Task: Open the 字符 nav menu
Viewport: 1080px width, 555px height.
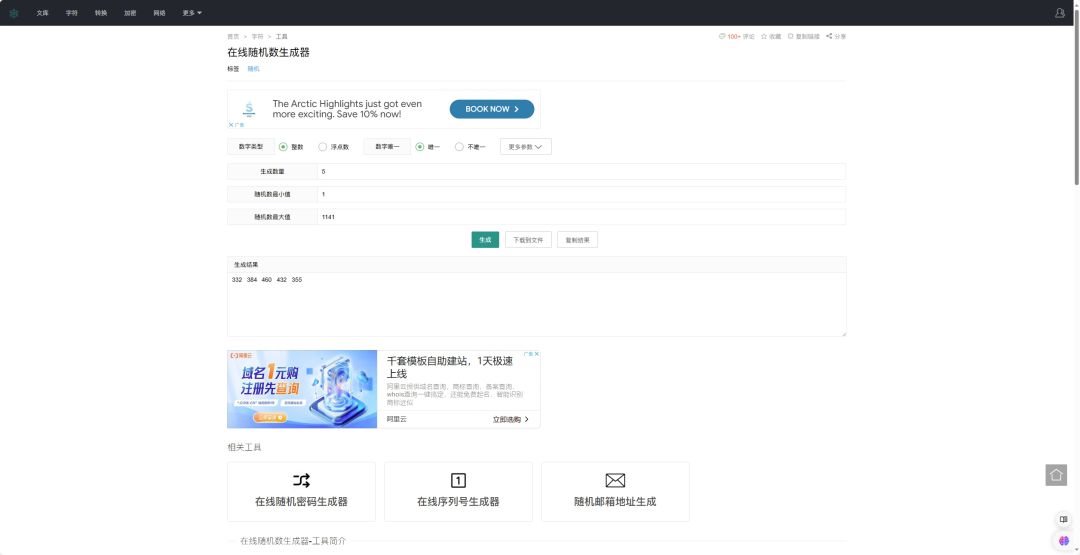Action: tap(72, 13)
